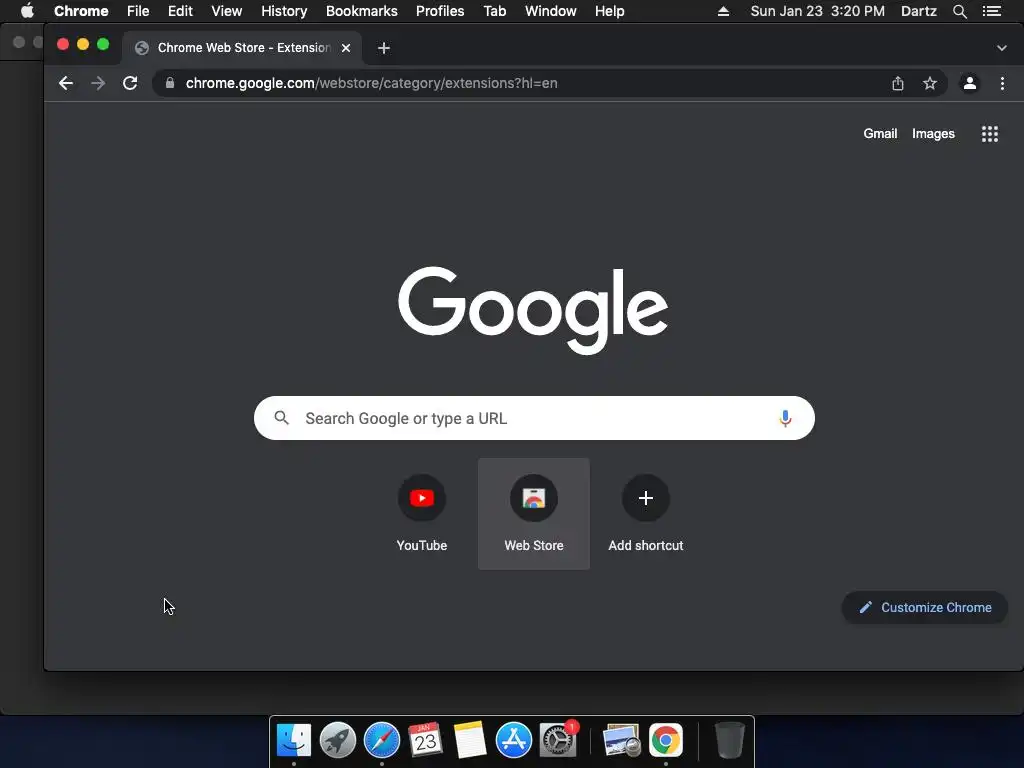Click the globe favicon on the tab
This screenshot has height=768, width=1024.
[142, 48]
